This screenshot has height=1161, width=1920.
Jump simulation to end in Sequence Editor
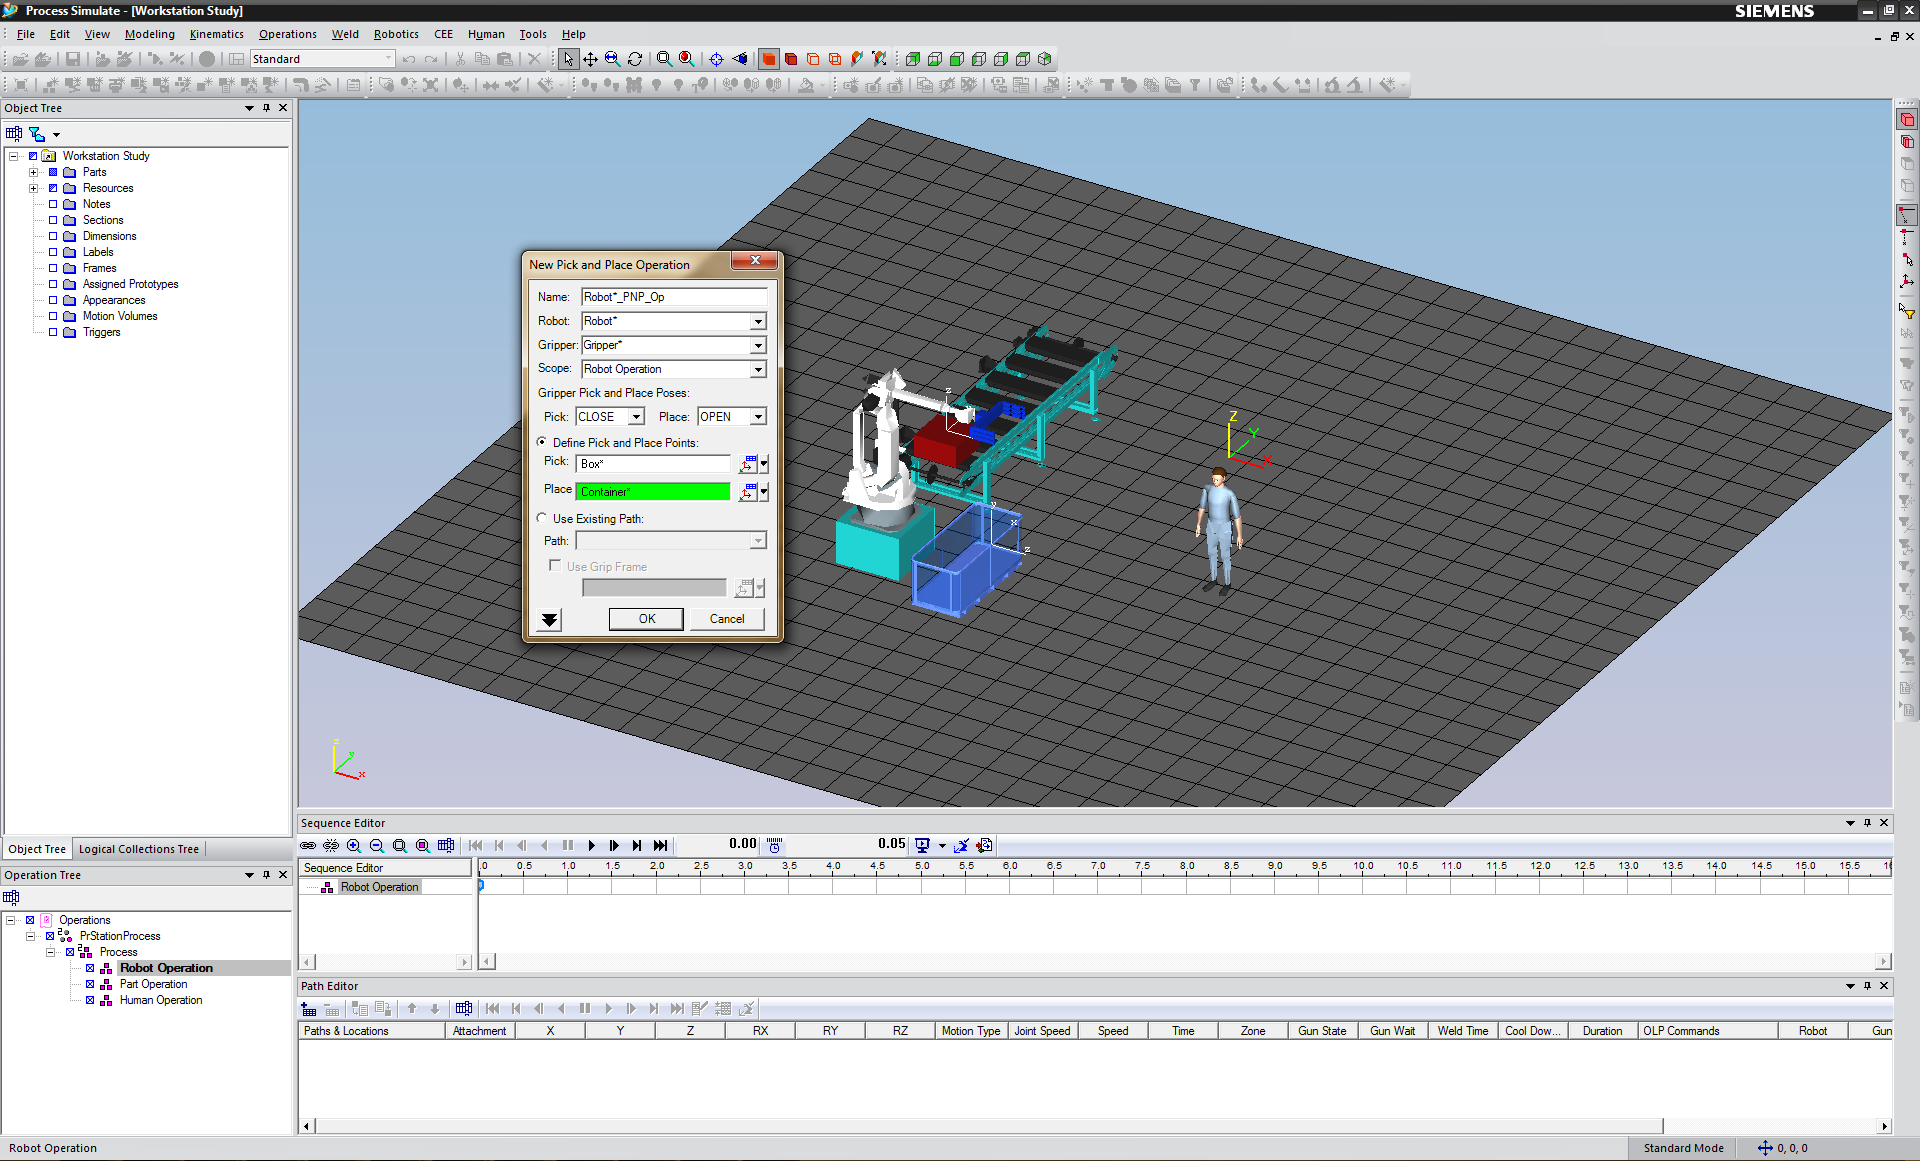pos(660,845)
